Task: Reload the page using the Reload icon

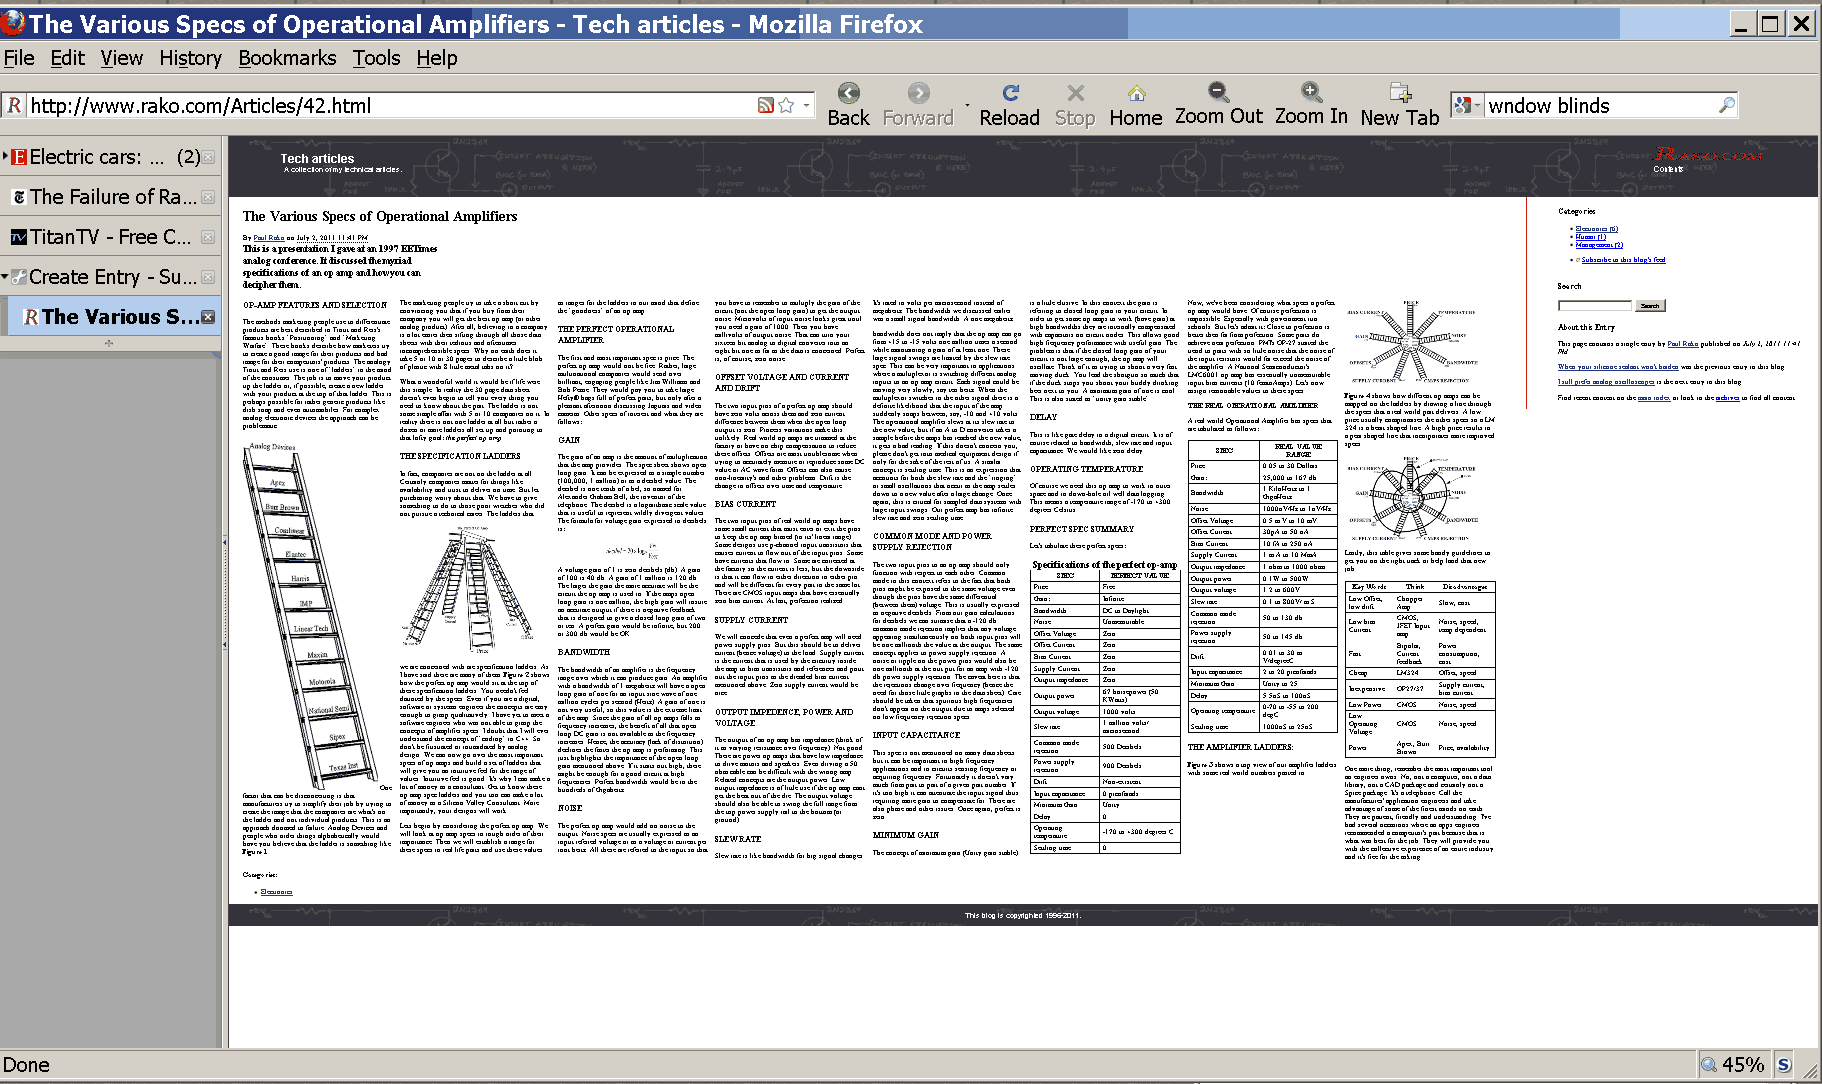Action: click(x=1010, y=93)
